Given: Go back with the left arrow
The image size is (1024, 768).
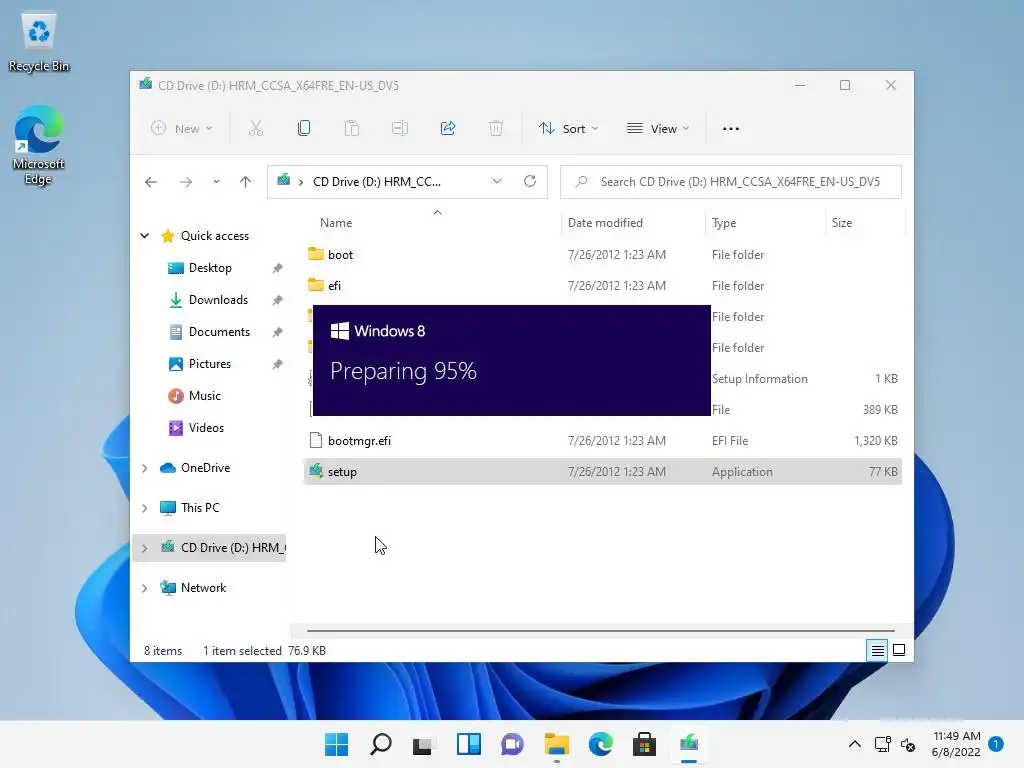Looking at the screenshot, I should (151, 182).
